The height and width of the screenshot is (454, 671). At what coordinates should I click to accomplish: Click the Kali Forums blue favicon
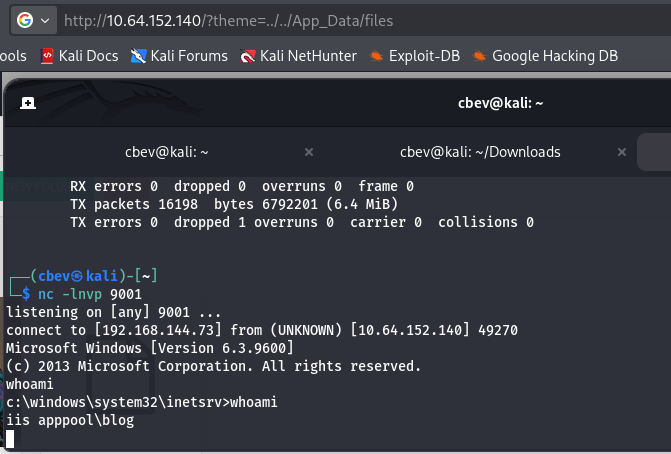coord(138,56)
